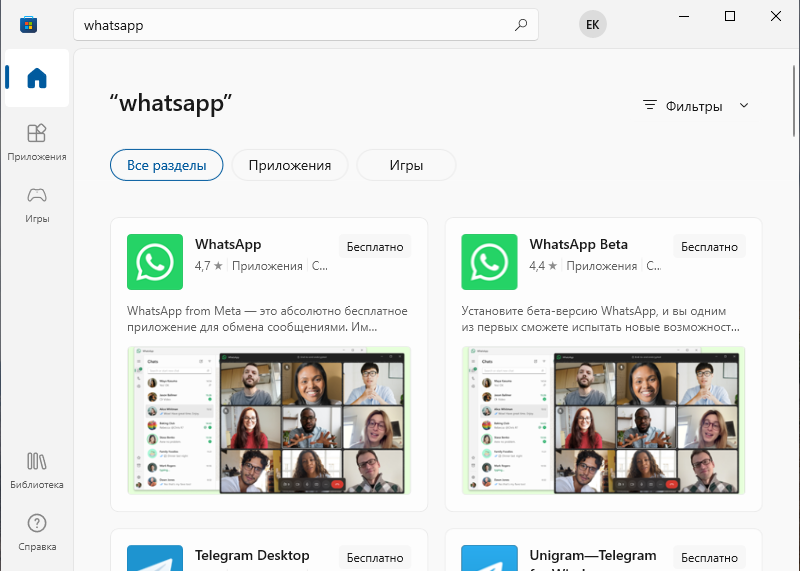Switch to the Приложения filter tab
The height and width of the screenshot is (571, 800).
point(290,165)
